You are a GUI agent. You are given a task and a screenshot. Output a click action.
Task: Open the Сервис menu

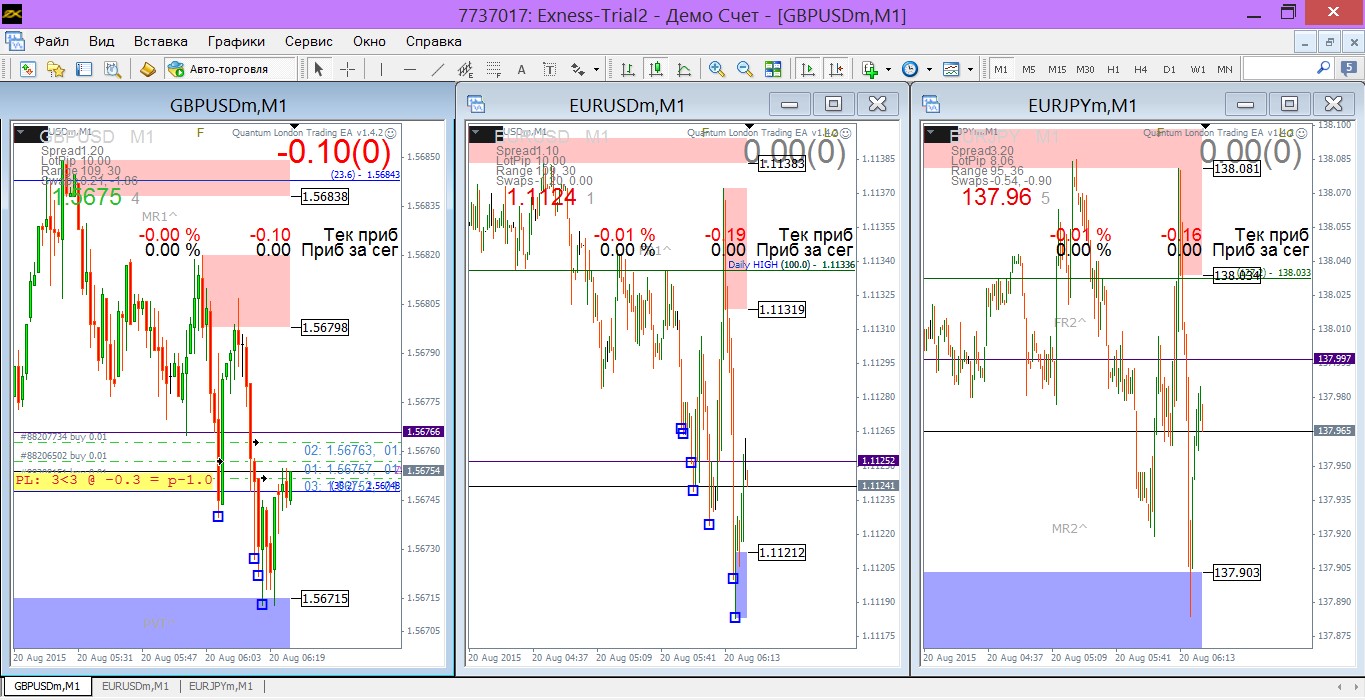coord(309,41)
